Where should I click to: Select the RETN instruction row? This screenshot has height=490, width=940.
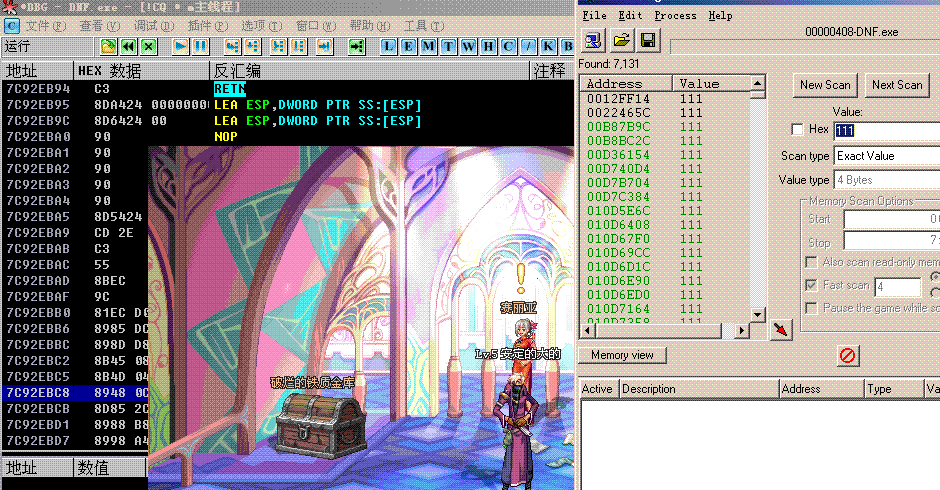[288, 89]
